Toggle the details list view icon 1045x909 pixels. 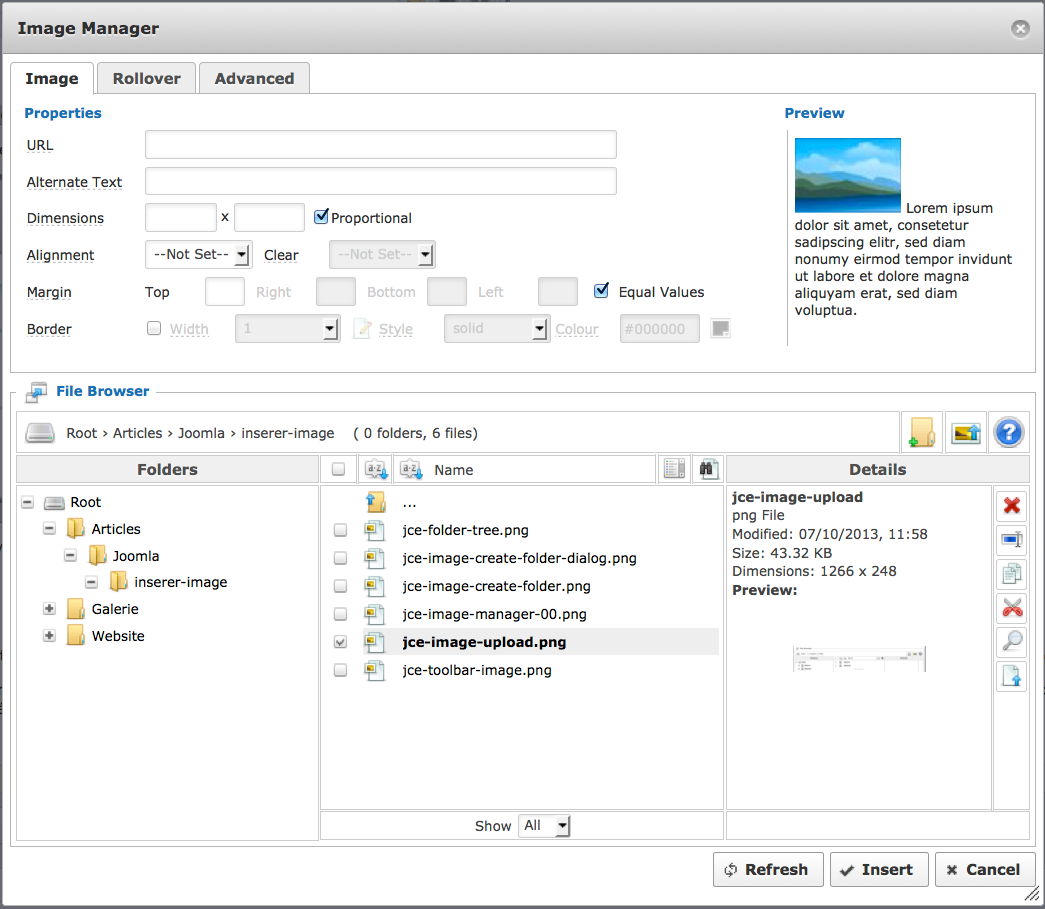click(674, 469)
